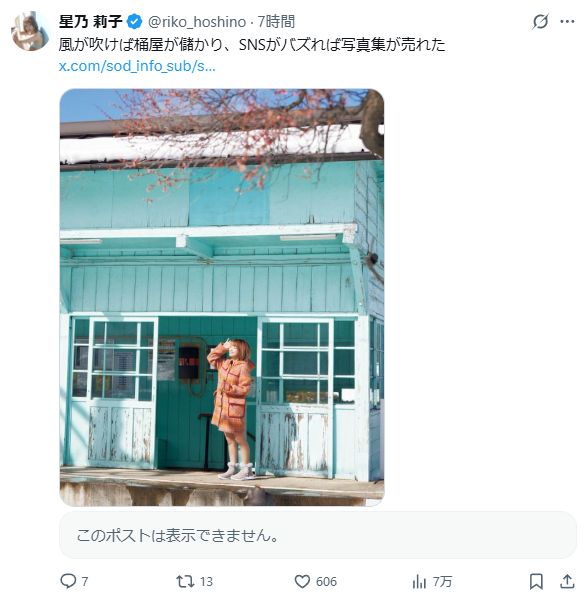Click the reply speech bubble icon
Viewport: 587px width, 600px height.
coord(68,581)
